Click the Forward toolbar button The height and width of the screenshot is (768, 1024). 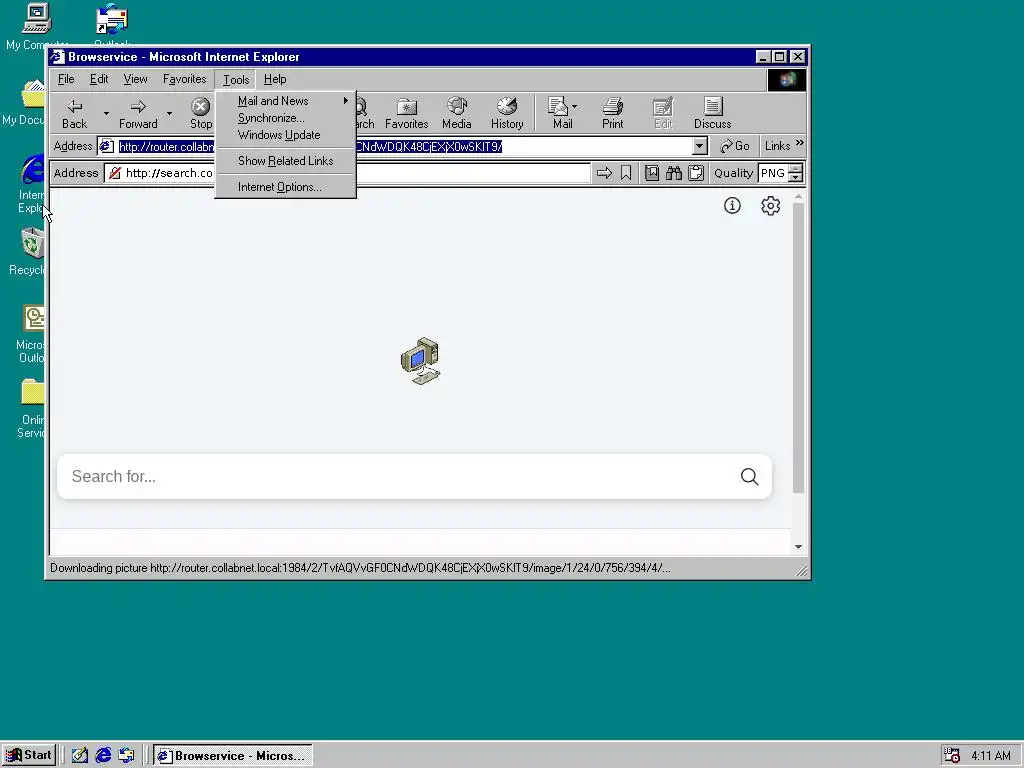pos(138,113)
